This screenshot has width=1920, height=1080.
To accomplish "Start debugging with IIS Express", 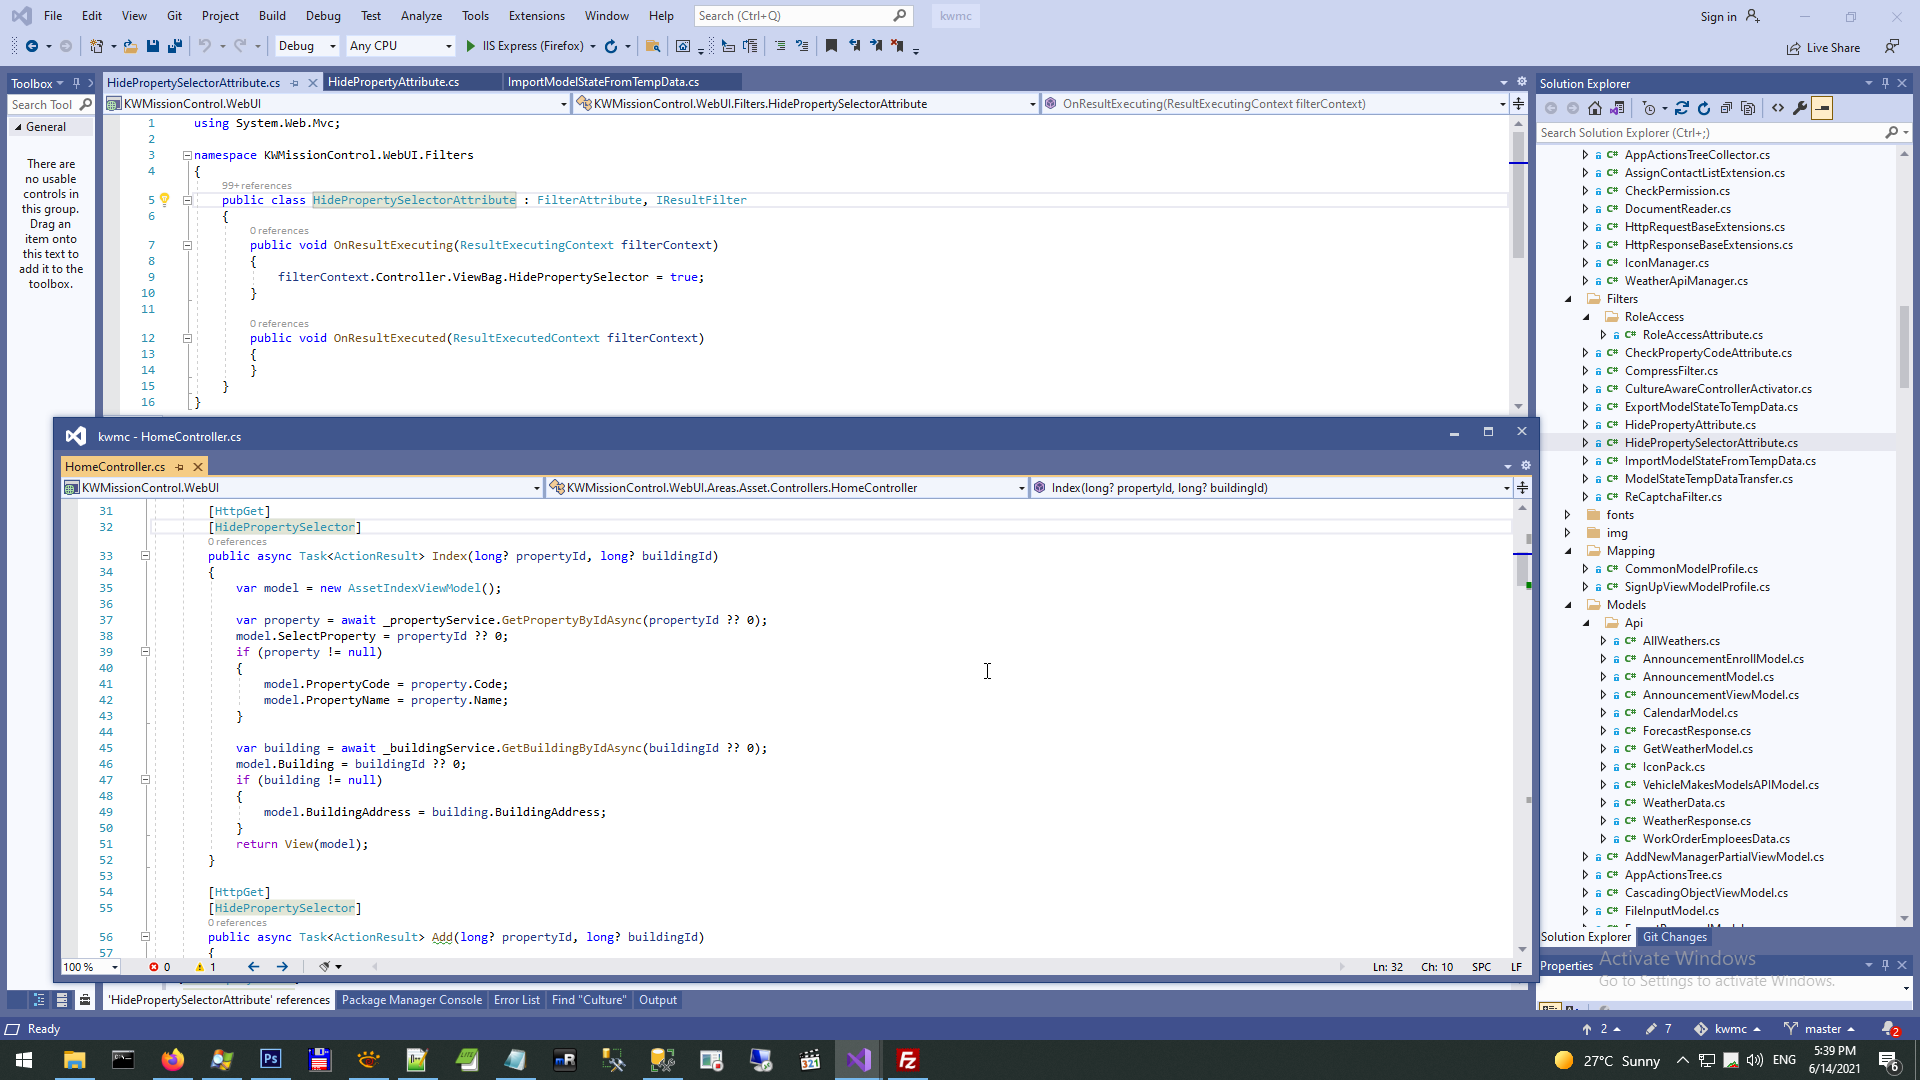I will pos(471,46).
